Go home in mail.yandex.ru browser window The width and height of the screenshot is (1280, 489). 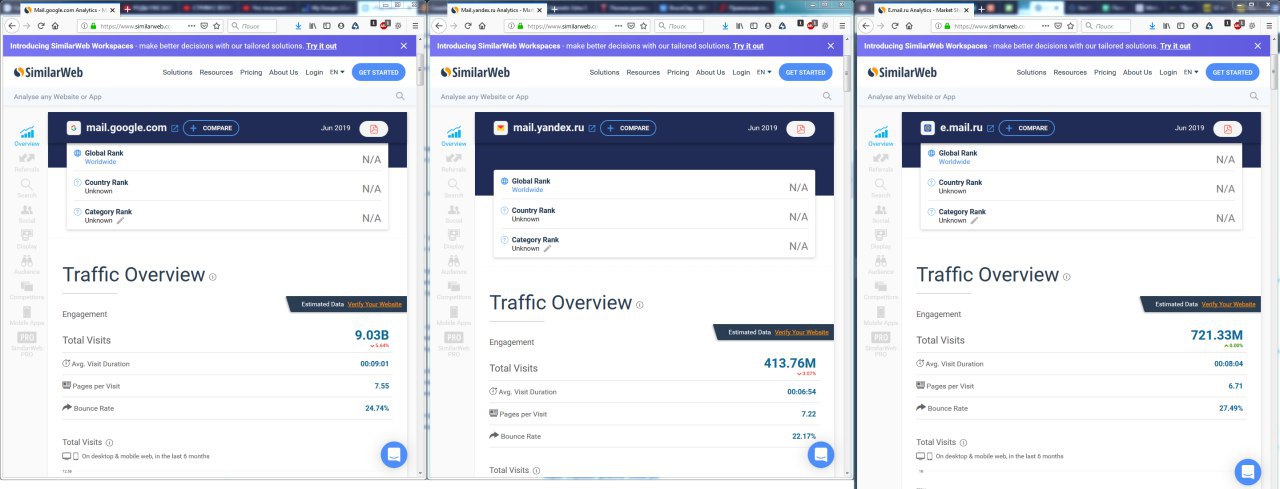[482, 25]
